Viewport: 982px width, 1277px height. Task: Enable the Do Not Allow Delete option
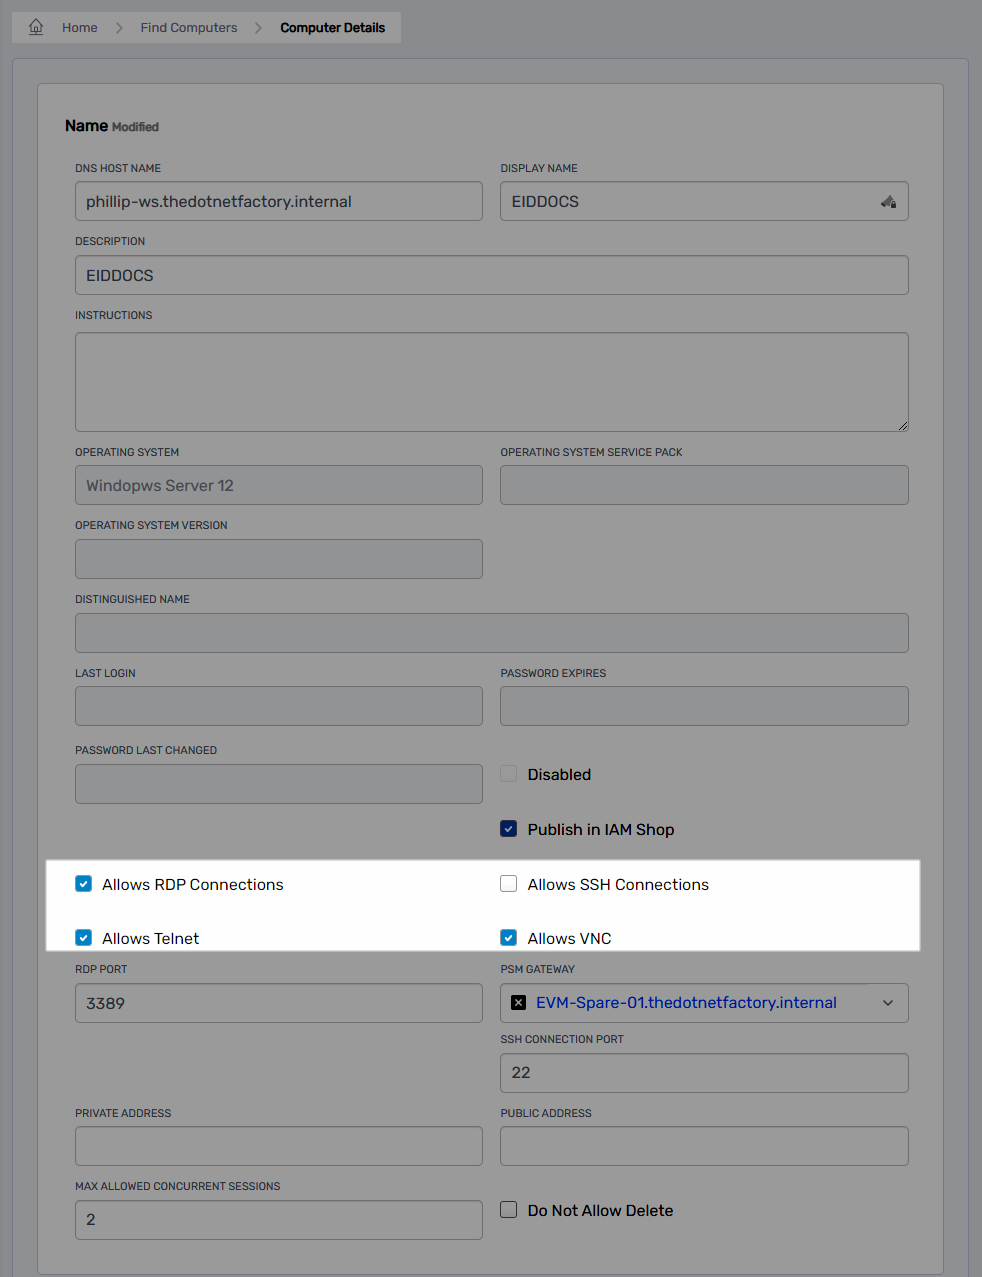[x=508, y=1209]
